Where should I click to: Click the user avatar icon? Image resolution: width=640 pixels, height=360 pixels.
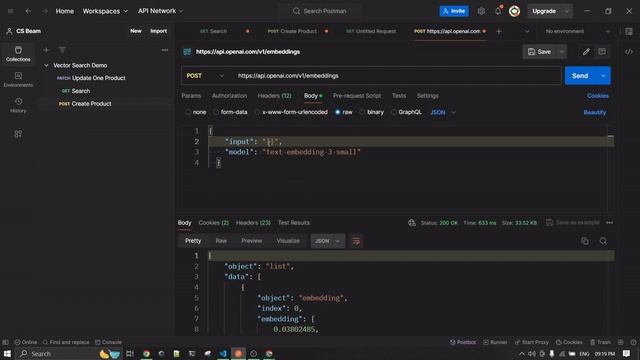(x=514, y=11)
